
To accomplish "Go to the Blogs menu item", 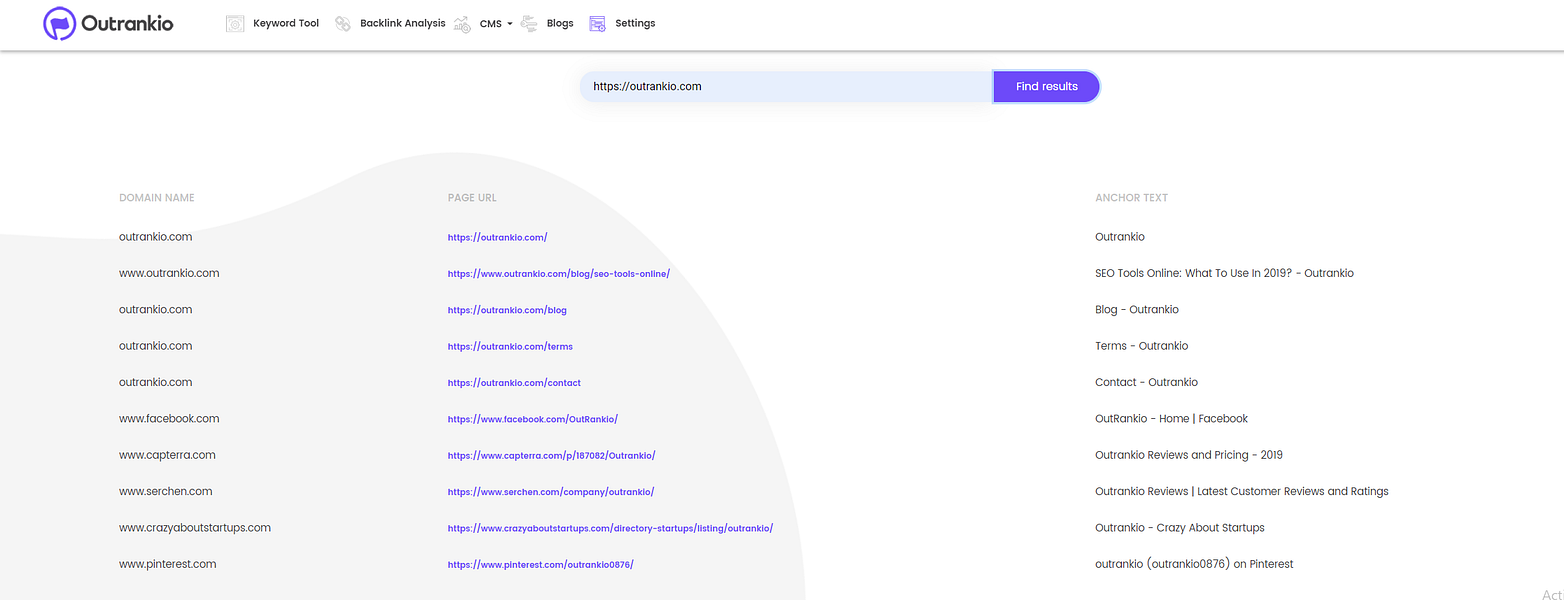I will (x=560, y=23).
